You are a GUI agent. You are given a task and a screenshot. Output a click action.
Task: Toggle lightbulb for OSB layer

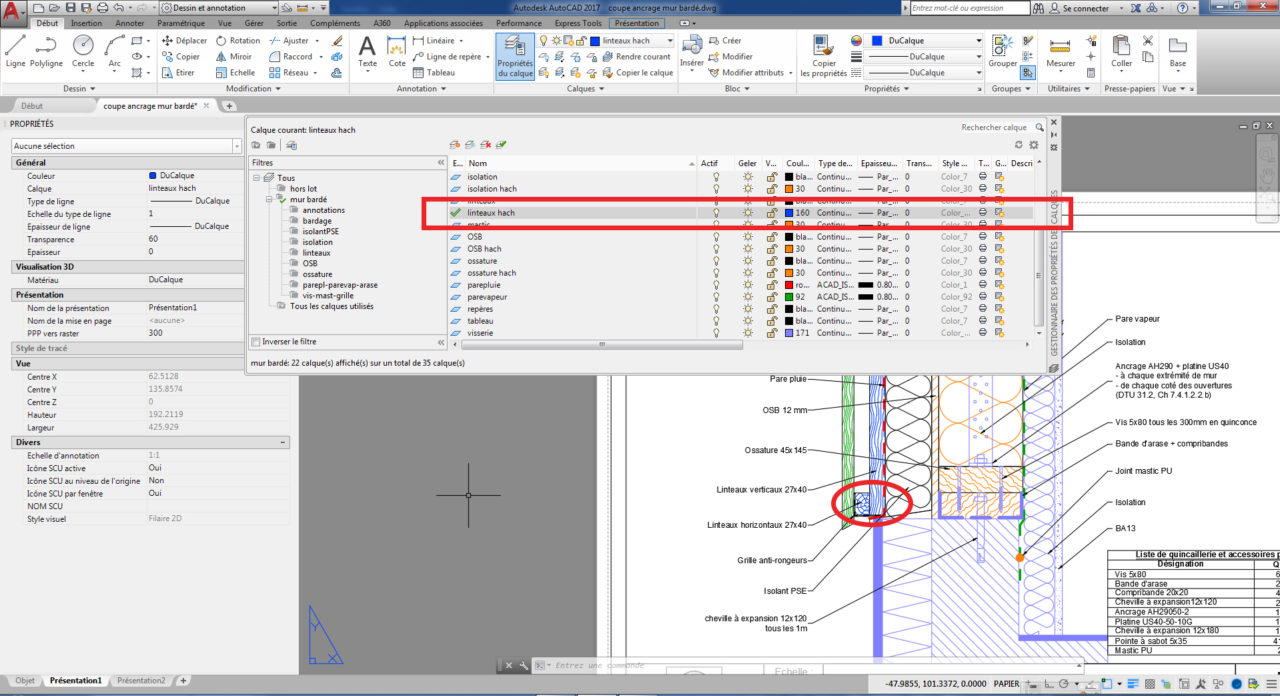coord(716,237)
